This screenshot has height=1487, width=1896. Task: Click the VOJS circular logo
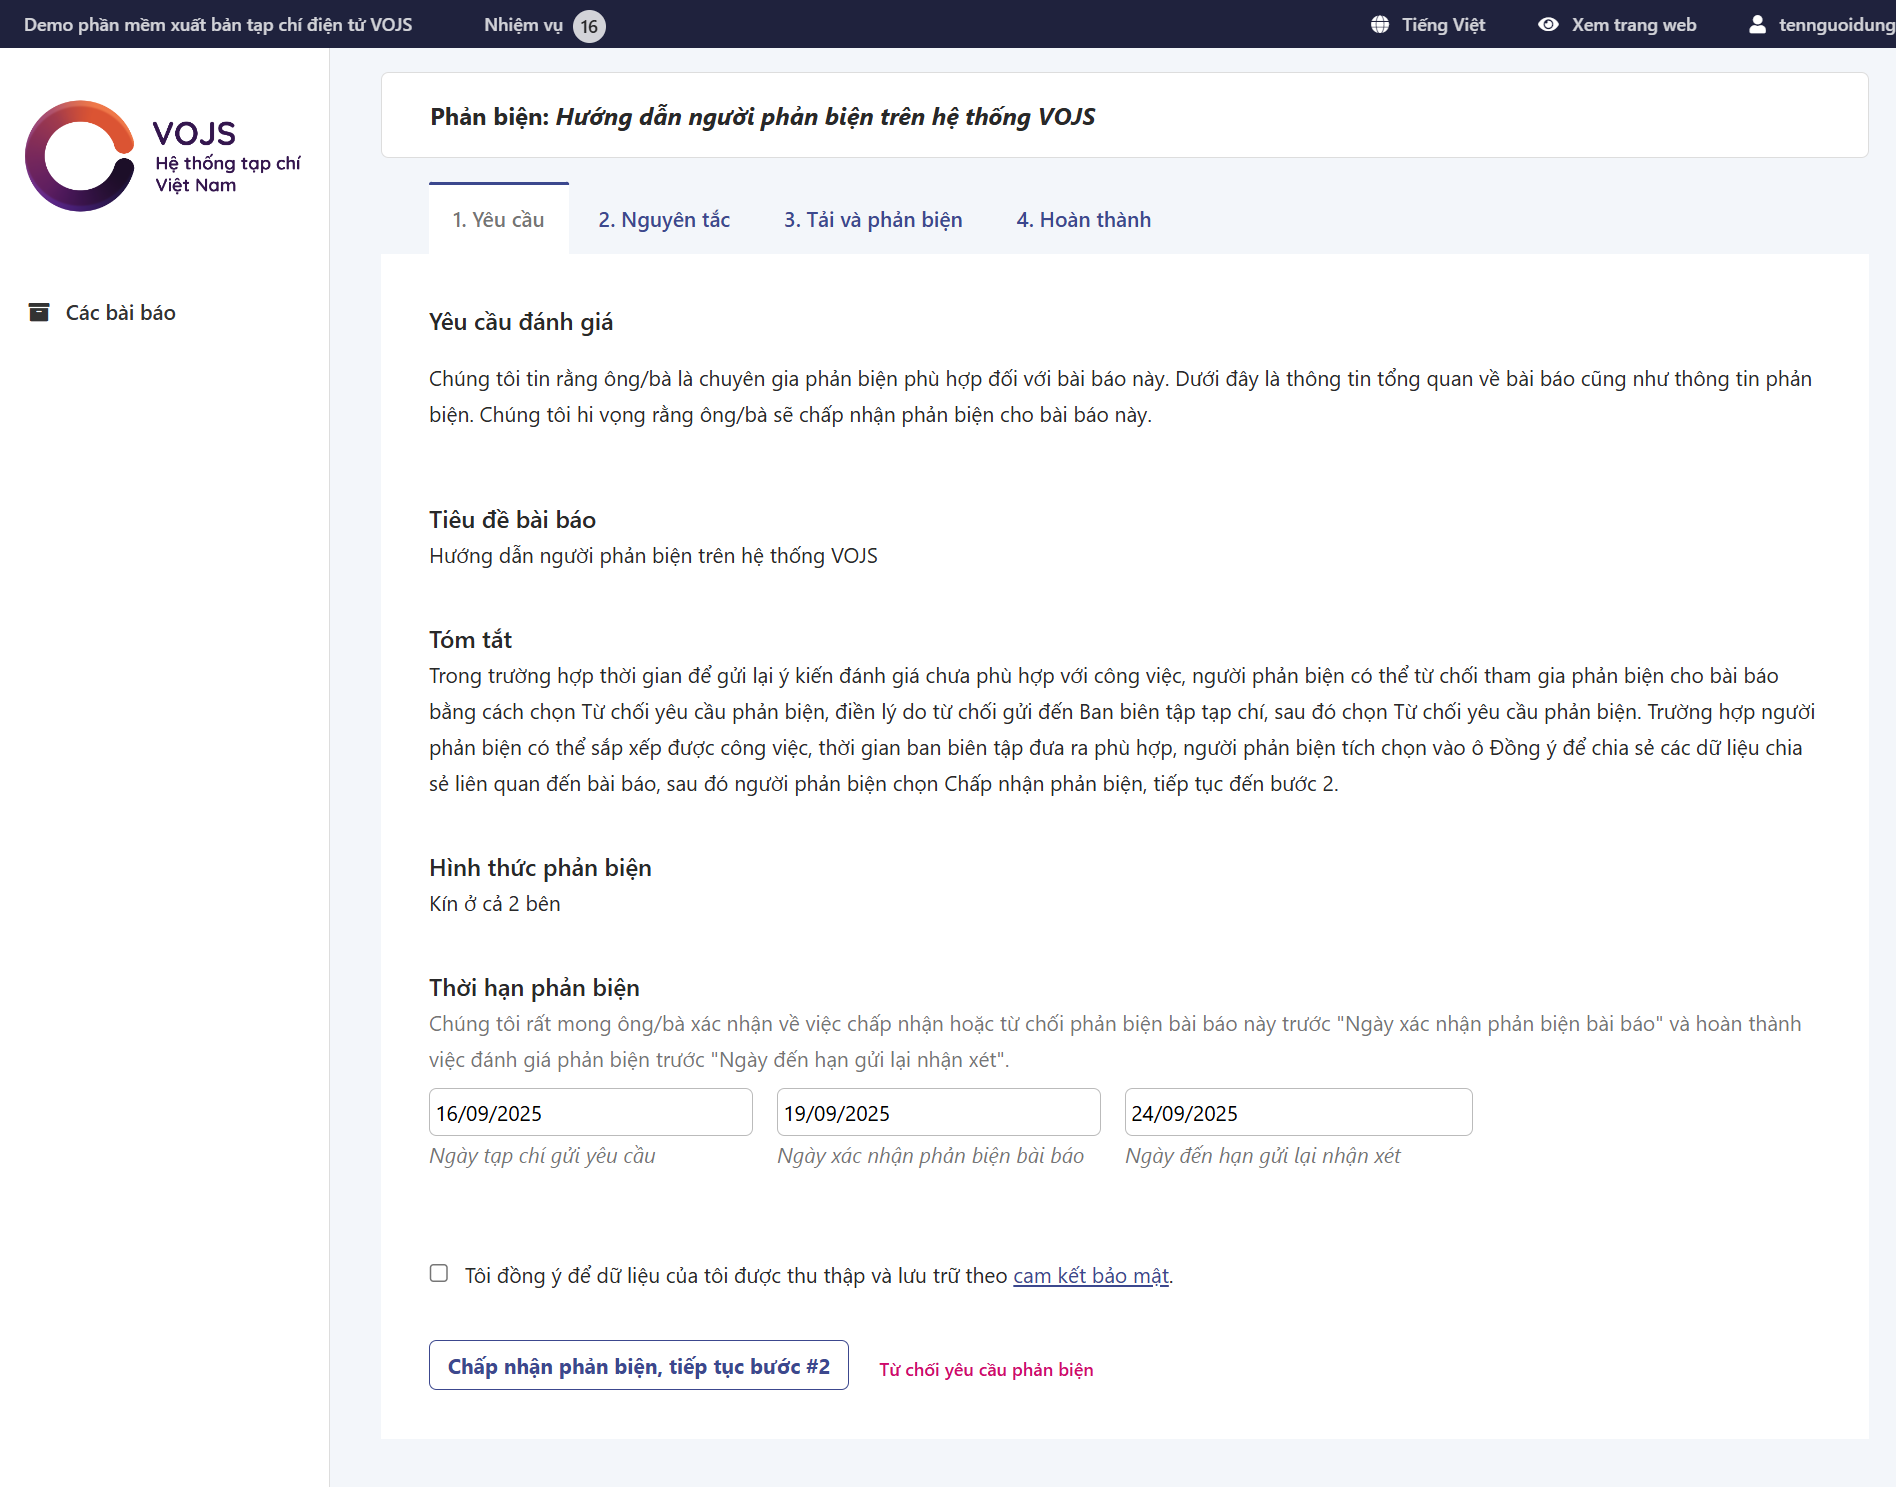coord(80,156)
